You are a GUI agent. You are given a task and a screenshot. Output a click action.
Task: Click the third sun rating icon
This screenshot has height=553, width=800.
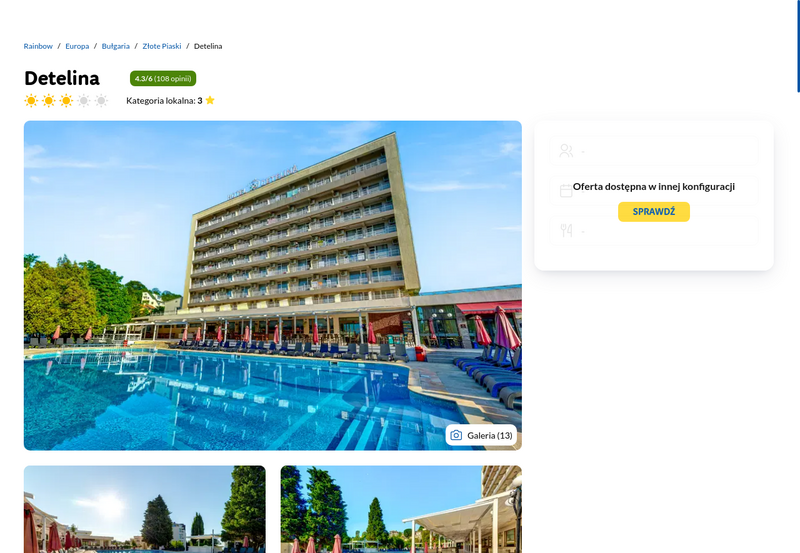click(66, 100)
